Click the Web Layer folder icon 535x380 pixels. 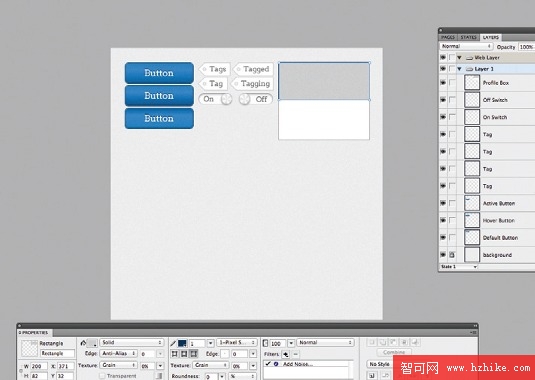pyautogui.click(x=469, y=58)
